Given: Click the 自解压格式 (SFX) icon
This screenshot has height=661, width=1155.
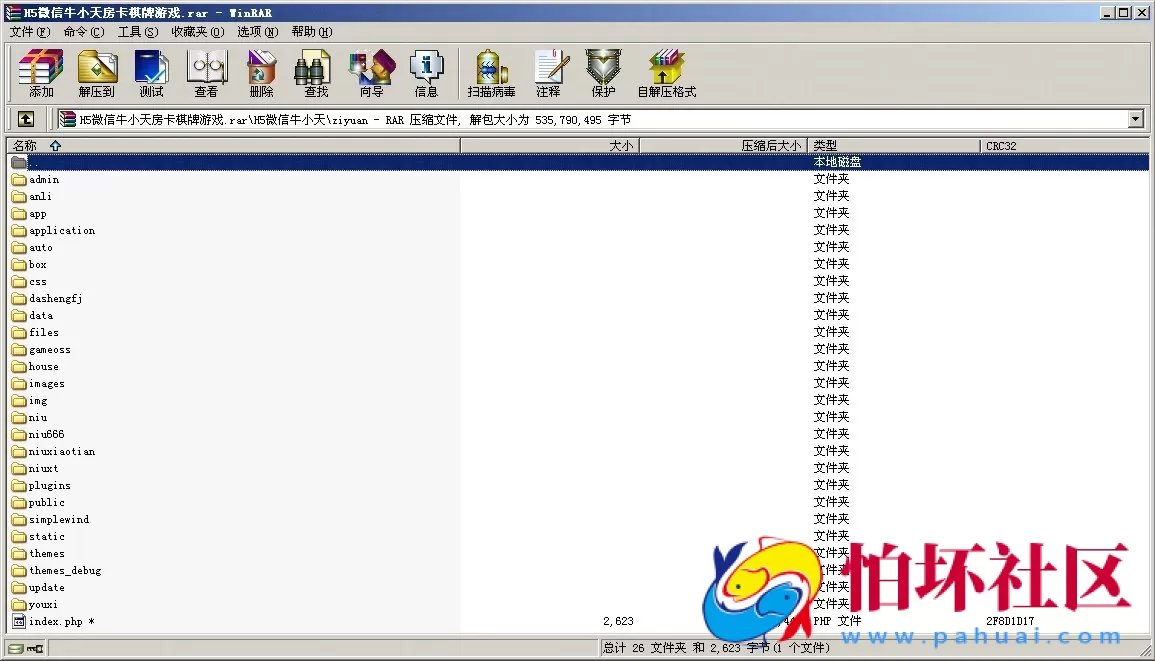Looking at the screenshot, I should click(666, 74).
